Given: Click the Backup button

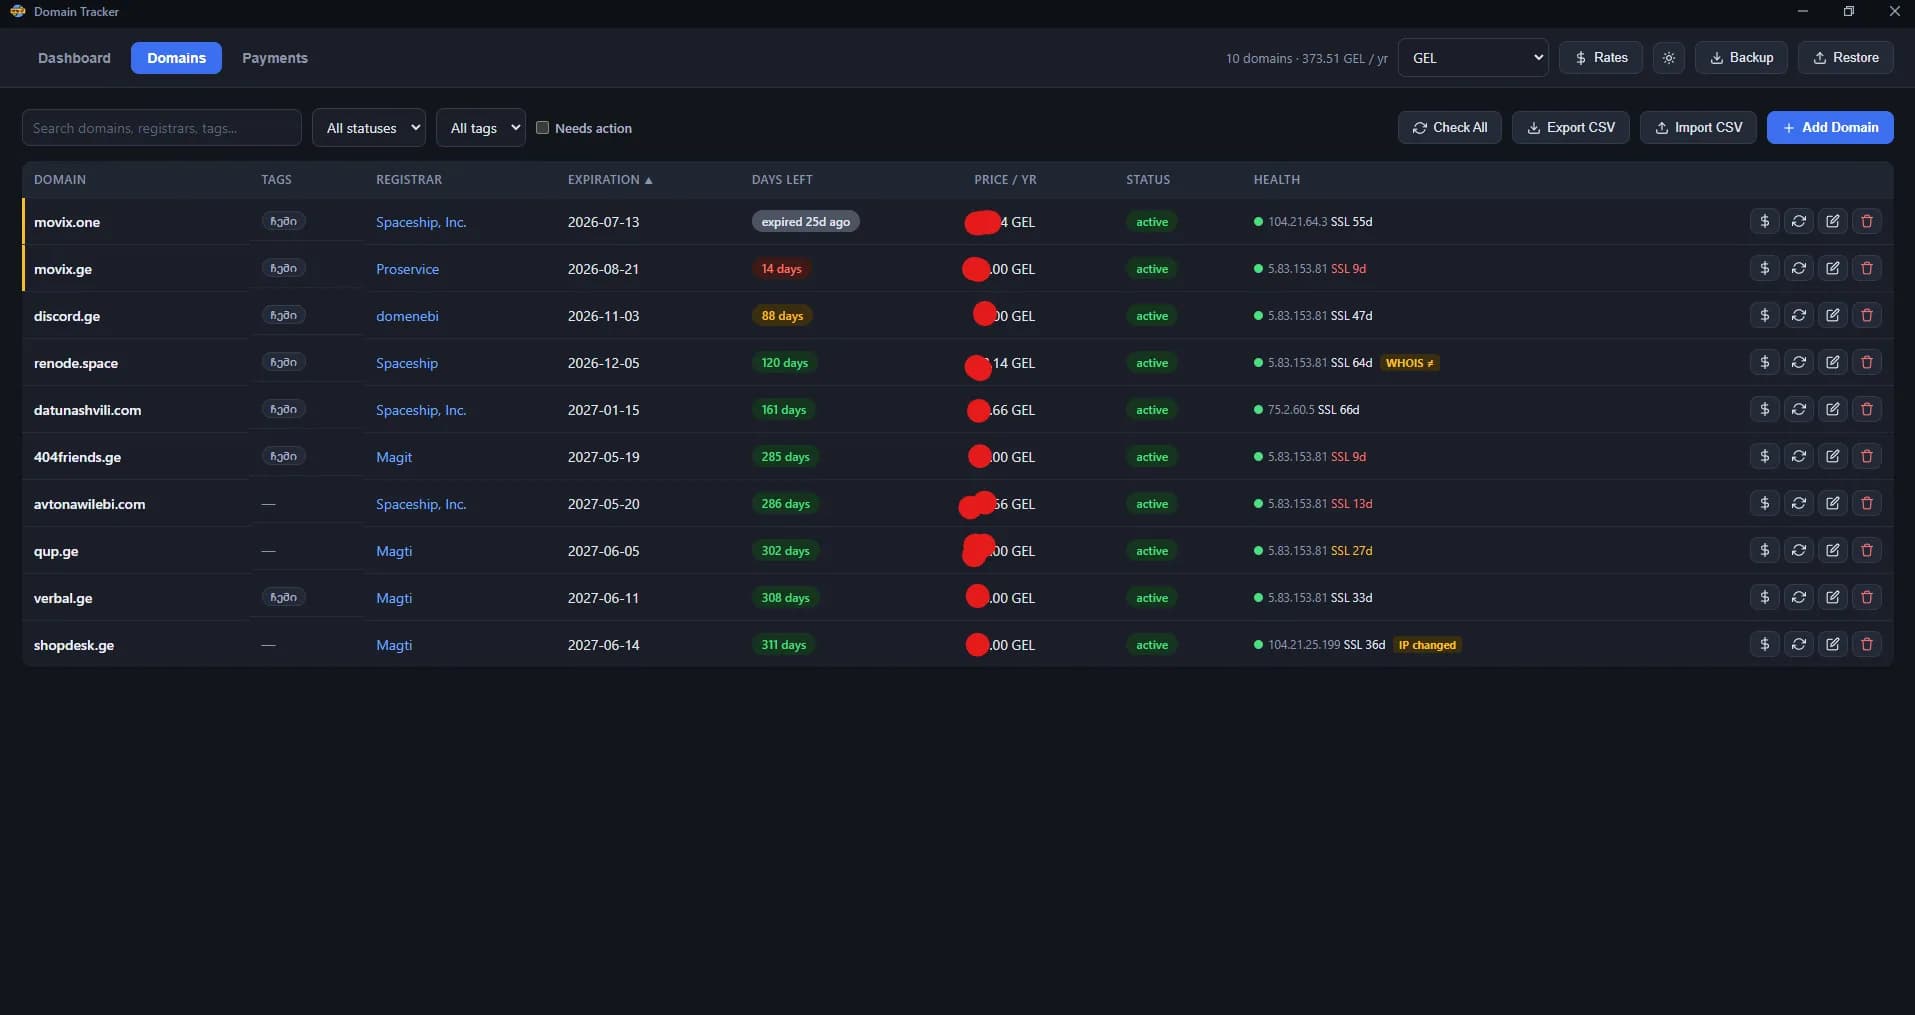Looking at the screenshot, I should pyautogui.click(x=1741, y=58).
